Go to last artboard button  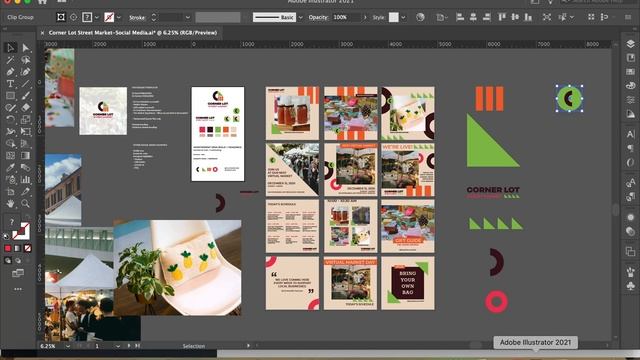[x=138, y=346]
